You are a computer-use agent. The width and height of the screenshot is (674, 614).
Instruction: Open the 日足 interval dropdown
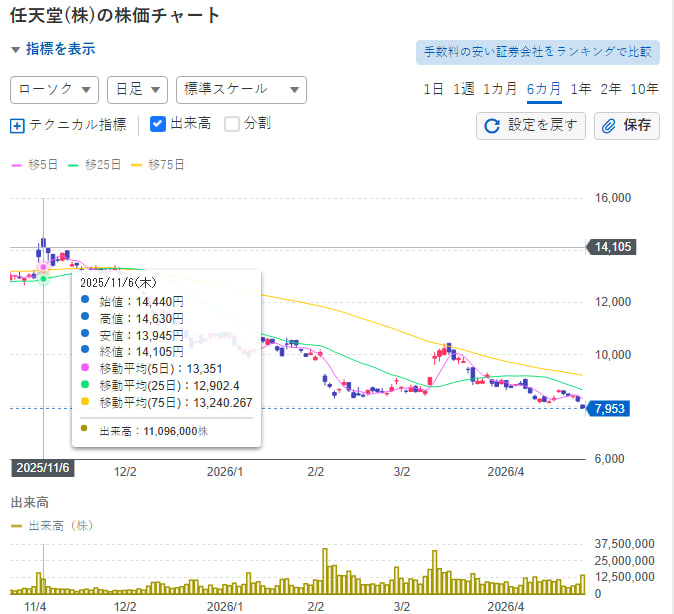(x=137, y=90)
